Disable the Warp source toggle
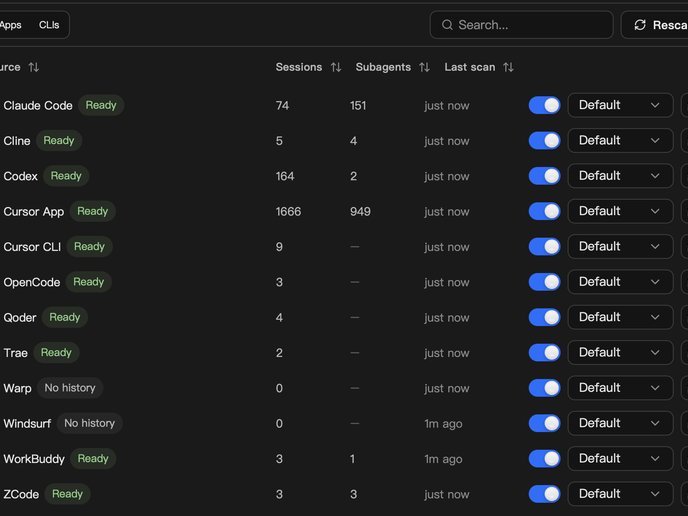Screen dimensions: 688x516 click(x=545, y=388)
